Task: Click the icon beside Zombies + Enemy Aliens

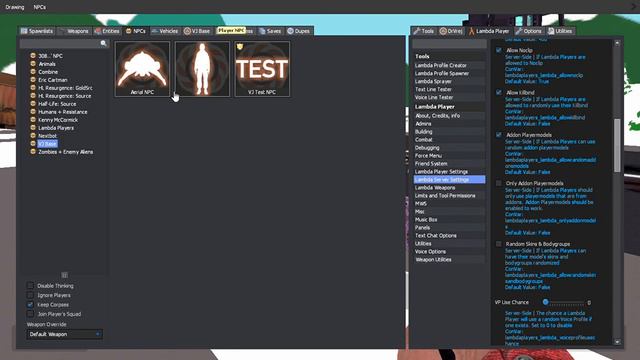Action: 33,151
